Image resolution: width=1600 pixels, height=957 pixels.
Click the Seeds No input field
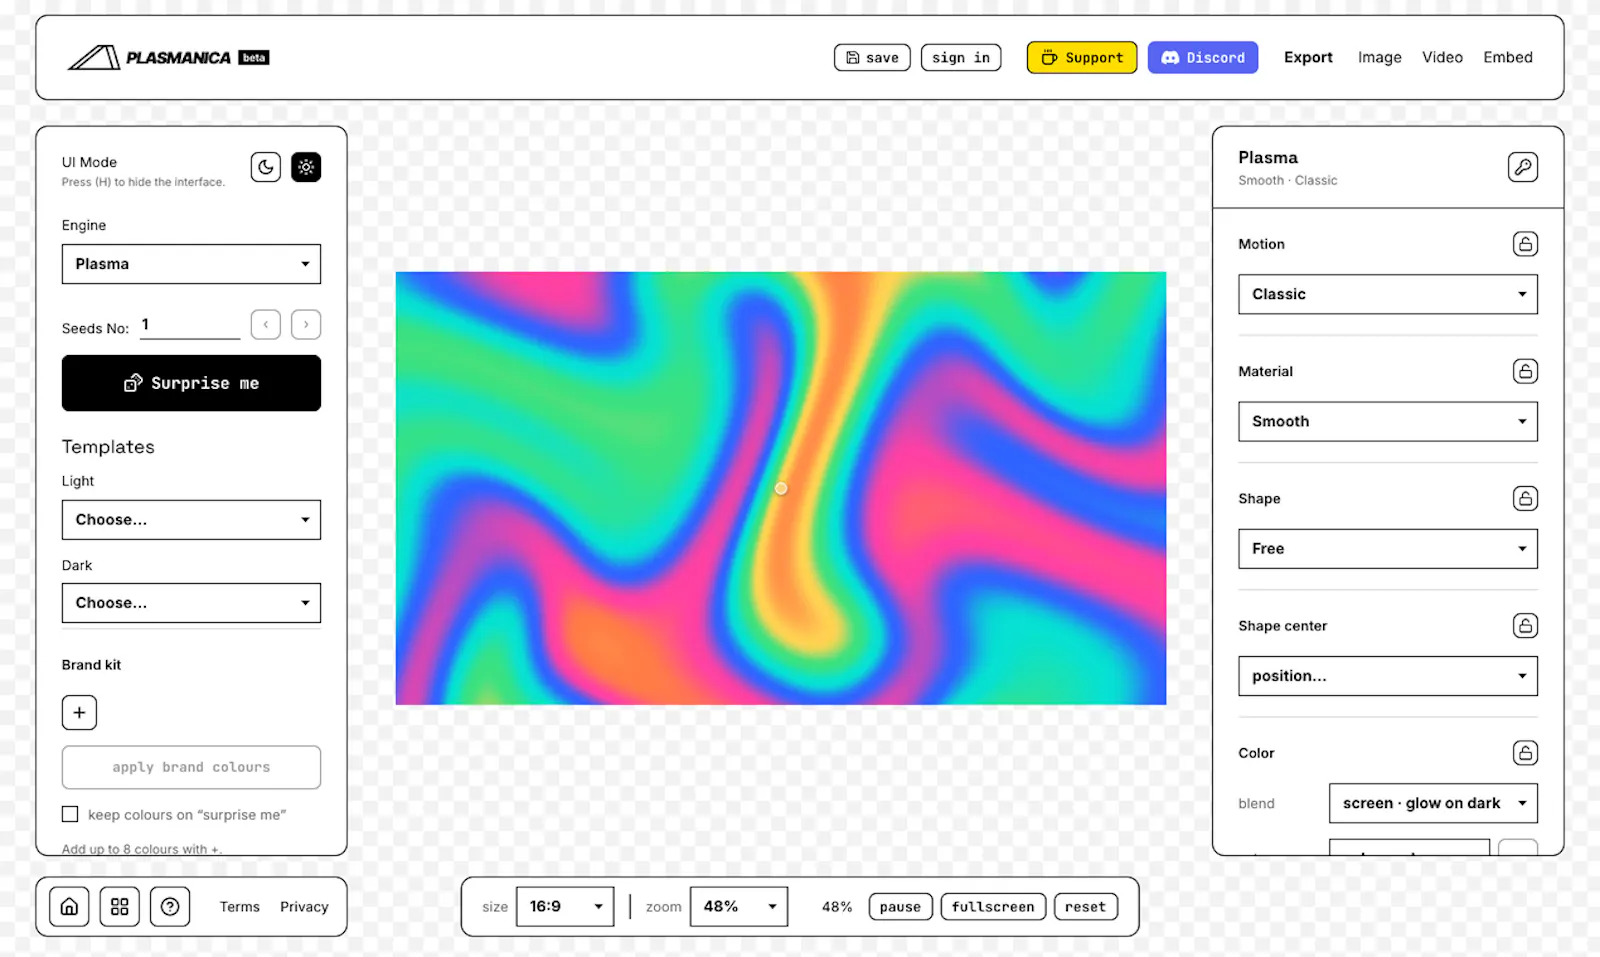click(190, 325)
